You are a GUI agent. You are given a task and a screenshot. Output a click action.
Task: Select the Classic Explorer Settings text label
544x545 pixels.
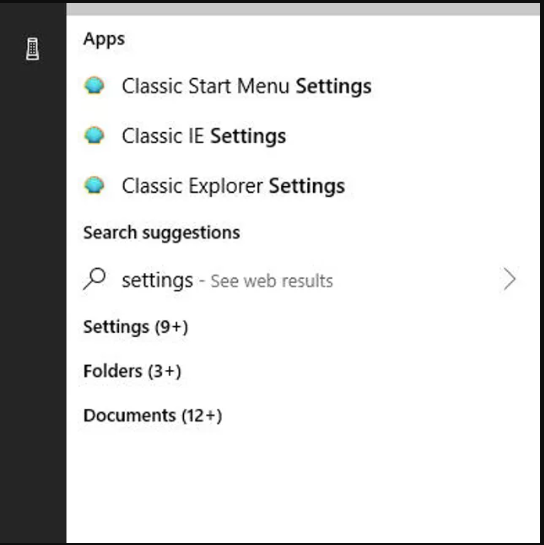(x=233, y=186)
